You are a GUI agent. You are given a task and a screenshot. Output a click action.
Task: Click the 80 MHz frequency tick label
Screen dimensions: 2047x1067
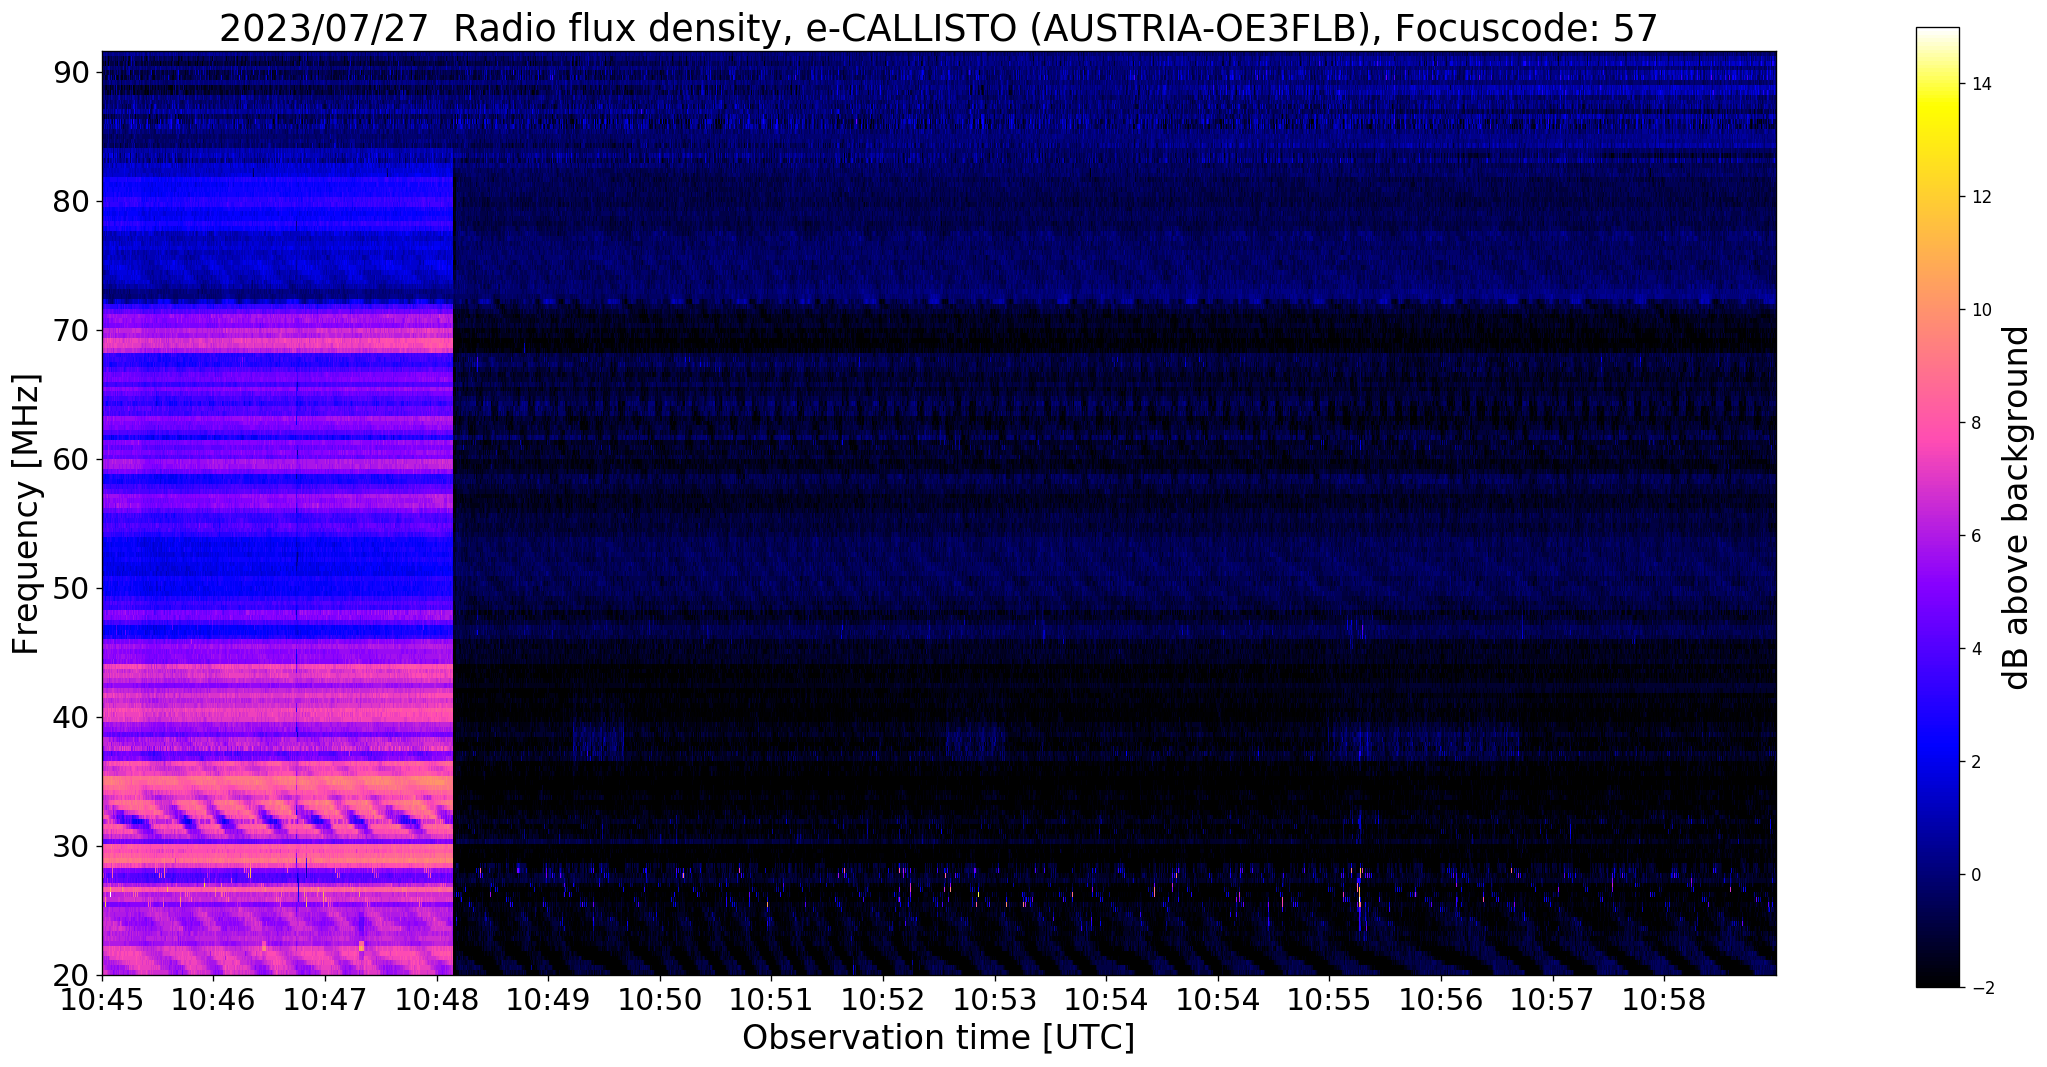point(71,202)
